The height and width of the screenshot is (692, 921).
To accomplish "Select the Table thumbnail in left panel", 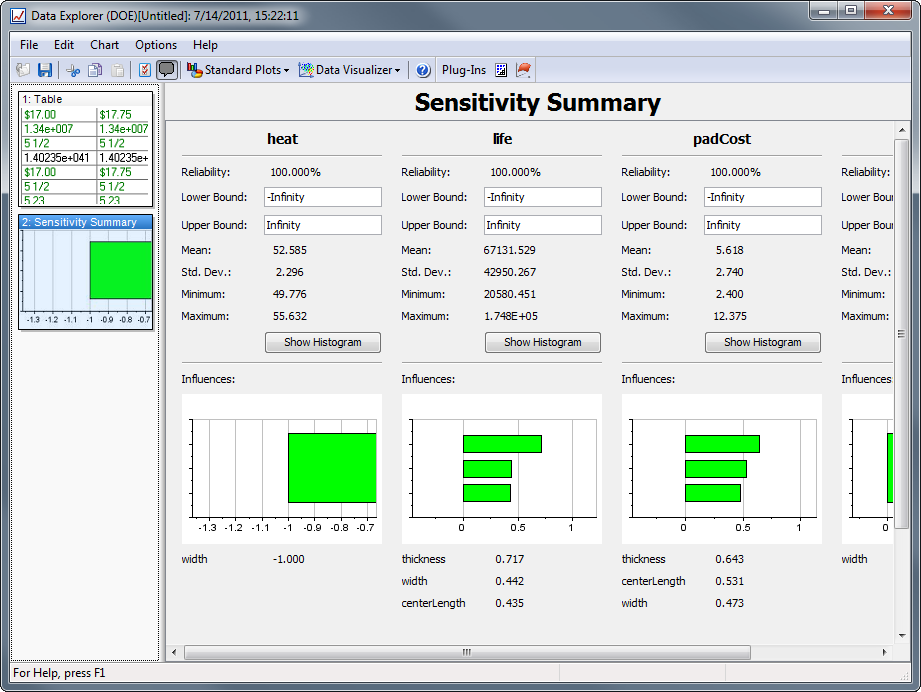I will coord(86,148).
